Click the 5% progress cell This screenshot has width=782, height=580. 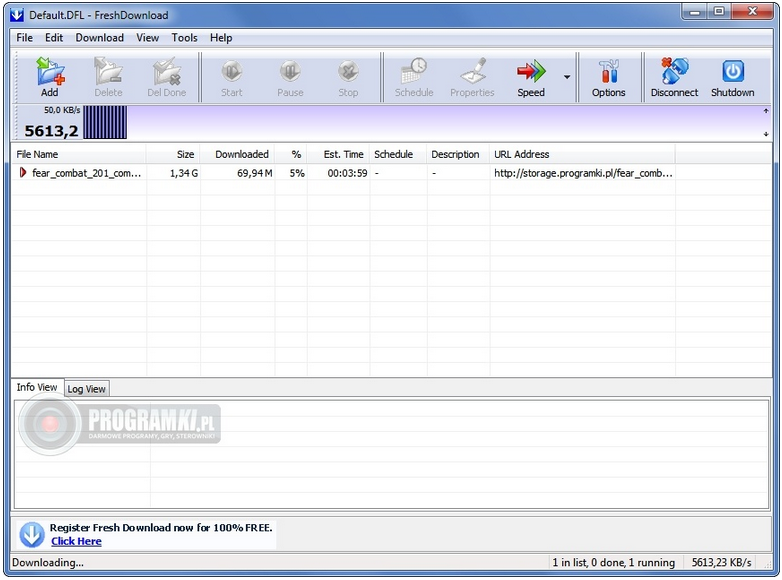coord(297,173)
